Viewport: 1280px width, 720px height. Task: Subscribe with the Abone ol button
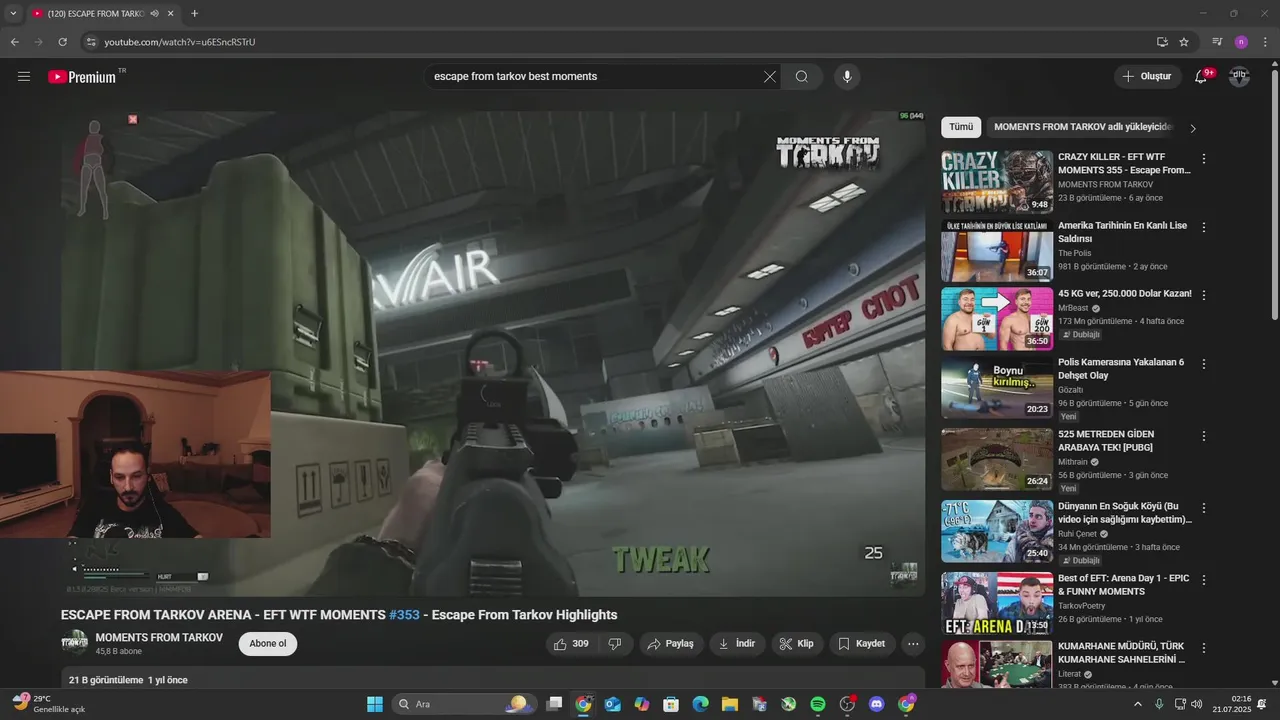coord(268,644)
